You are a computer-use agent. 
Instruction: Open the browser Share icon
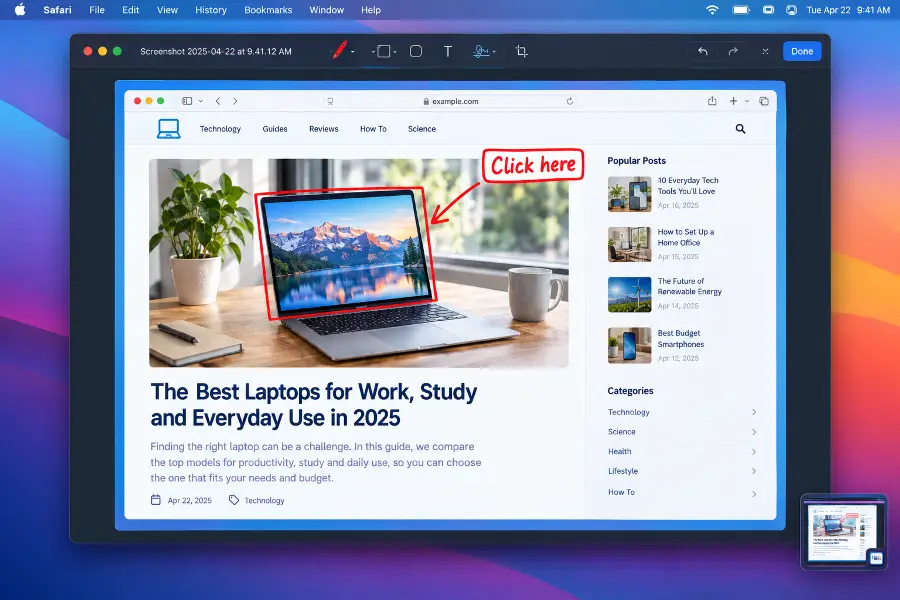coord(712,101)
